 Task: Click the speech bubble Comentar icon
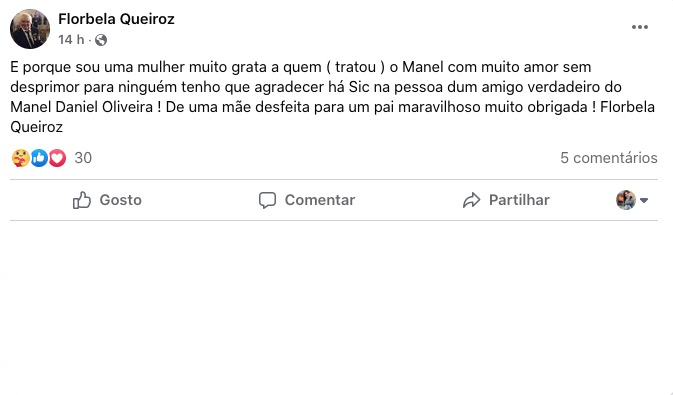click(x=267, y=200)
